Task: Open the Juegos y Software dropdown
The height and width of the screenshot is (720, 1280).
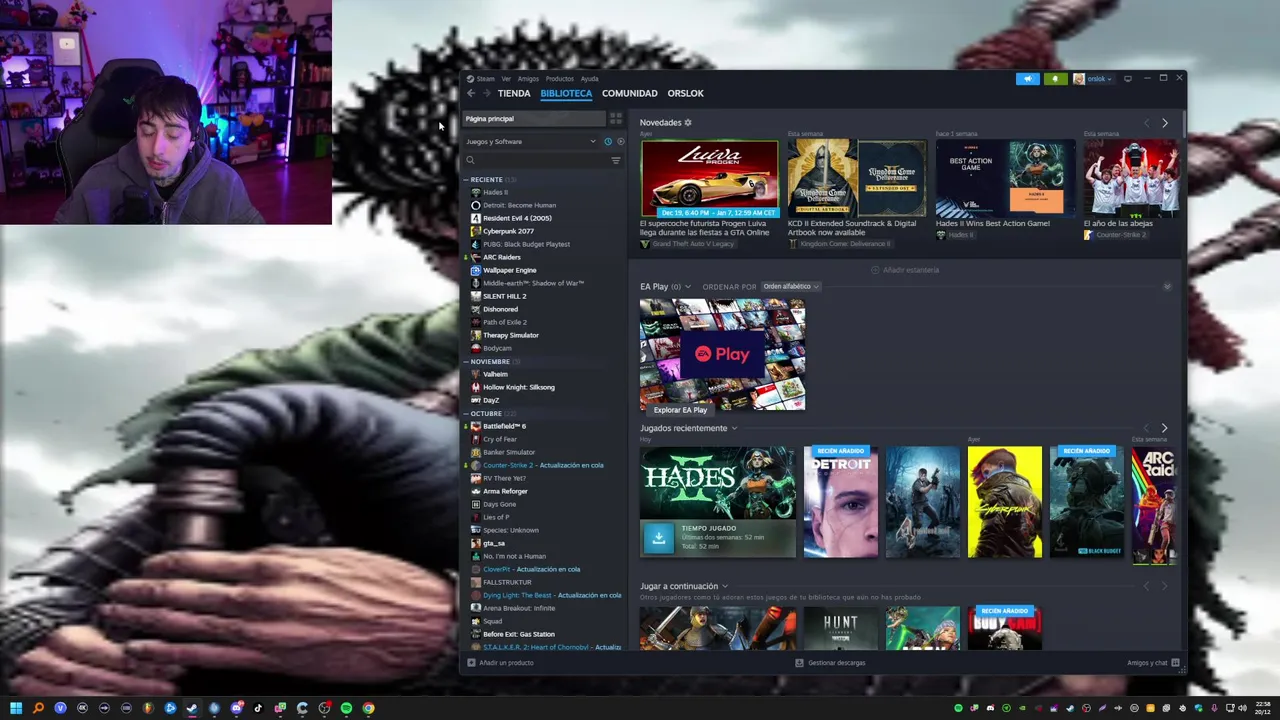Action: [530, 141]
